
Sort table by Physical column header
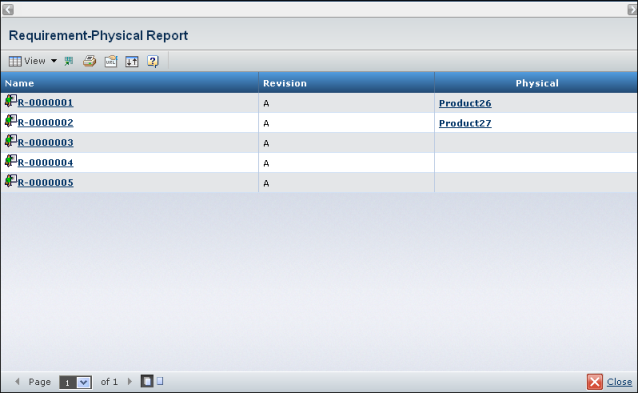pyautogui.click(x=537, y=83)
